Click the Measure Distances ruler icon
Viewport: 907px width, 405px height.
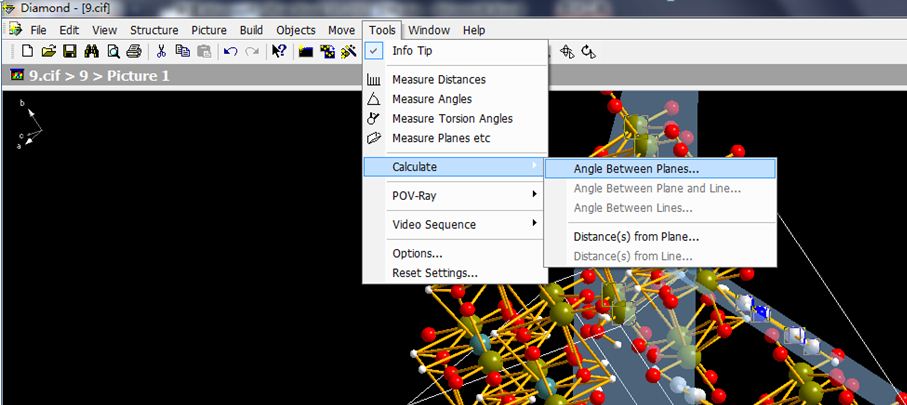pos(374,80)
